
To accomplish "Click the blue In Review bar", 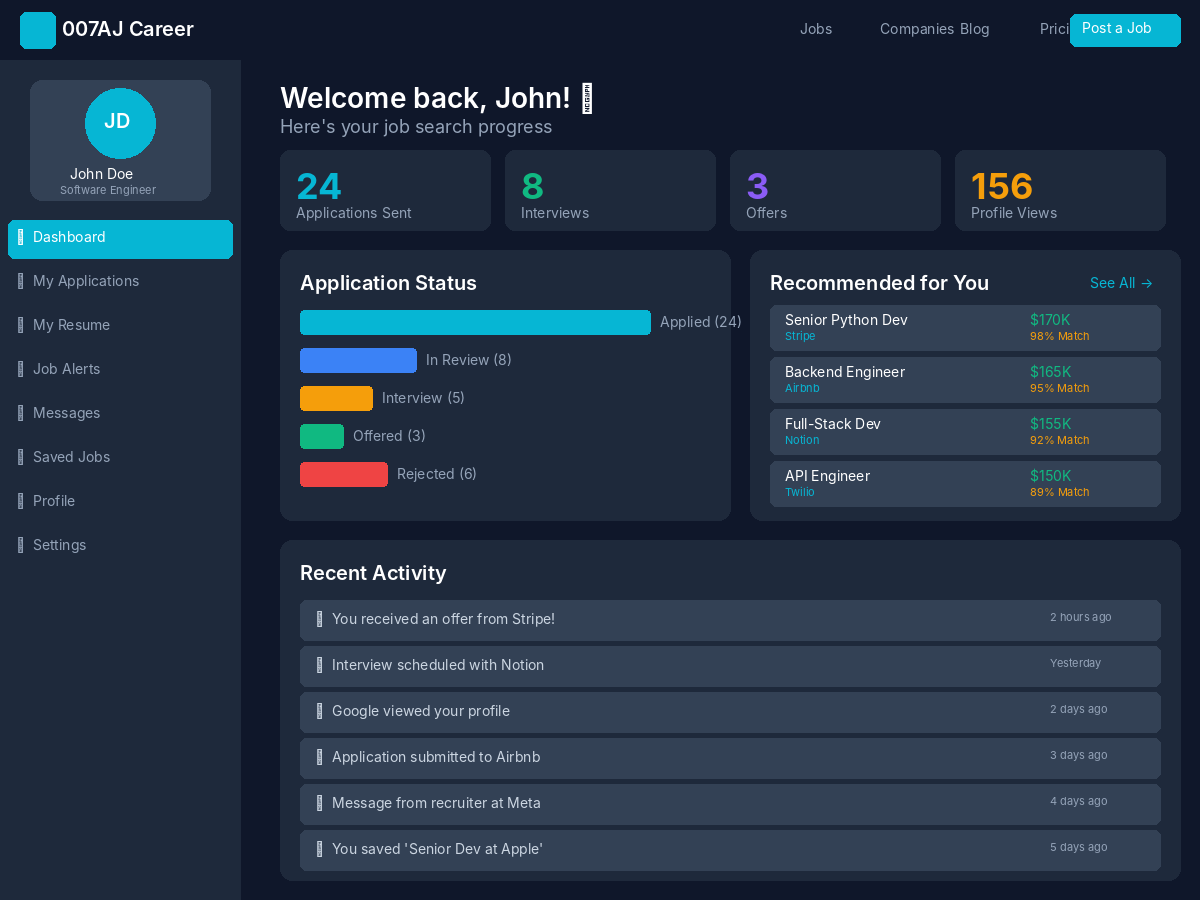I will (358, 360).
